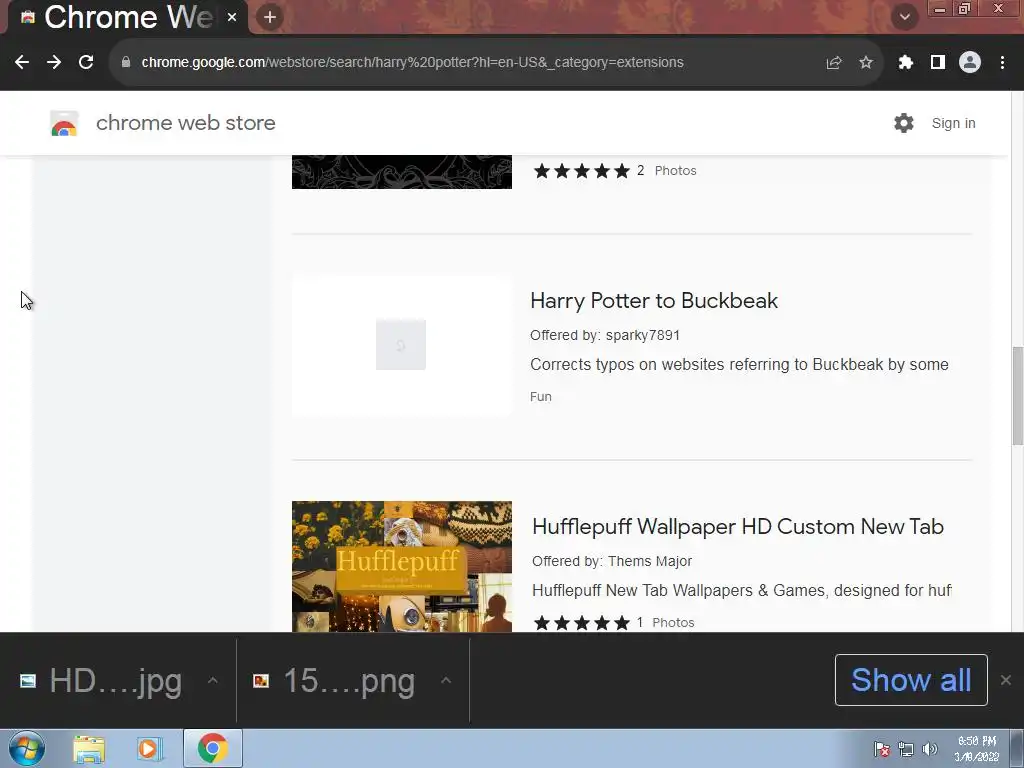Click the 'Photos' label under Hufflepuff listing
The height and width of the screenshot is (768, 1024).
click(x=673, y=622)
